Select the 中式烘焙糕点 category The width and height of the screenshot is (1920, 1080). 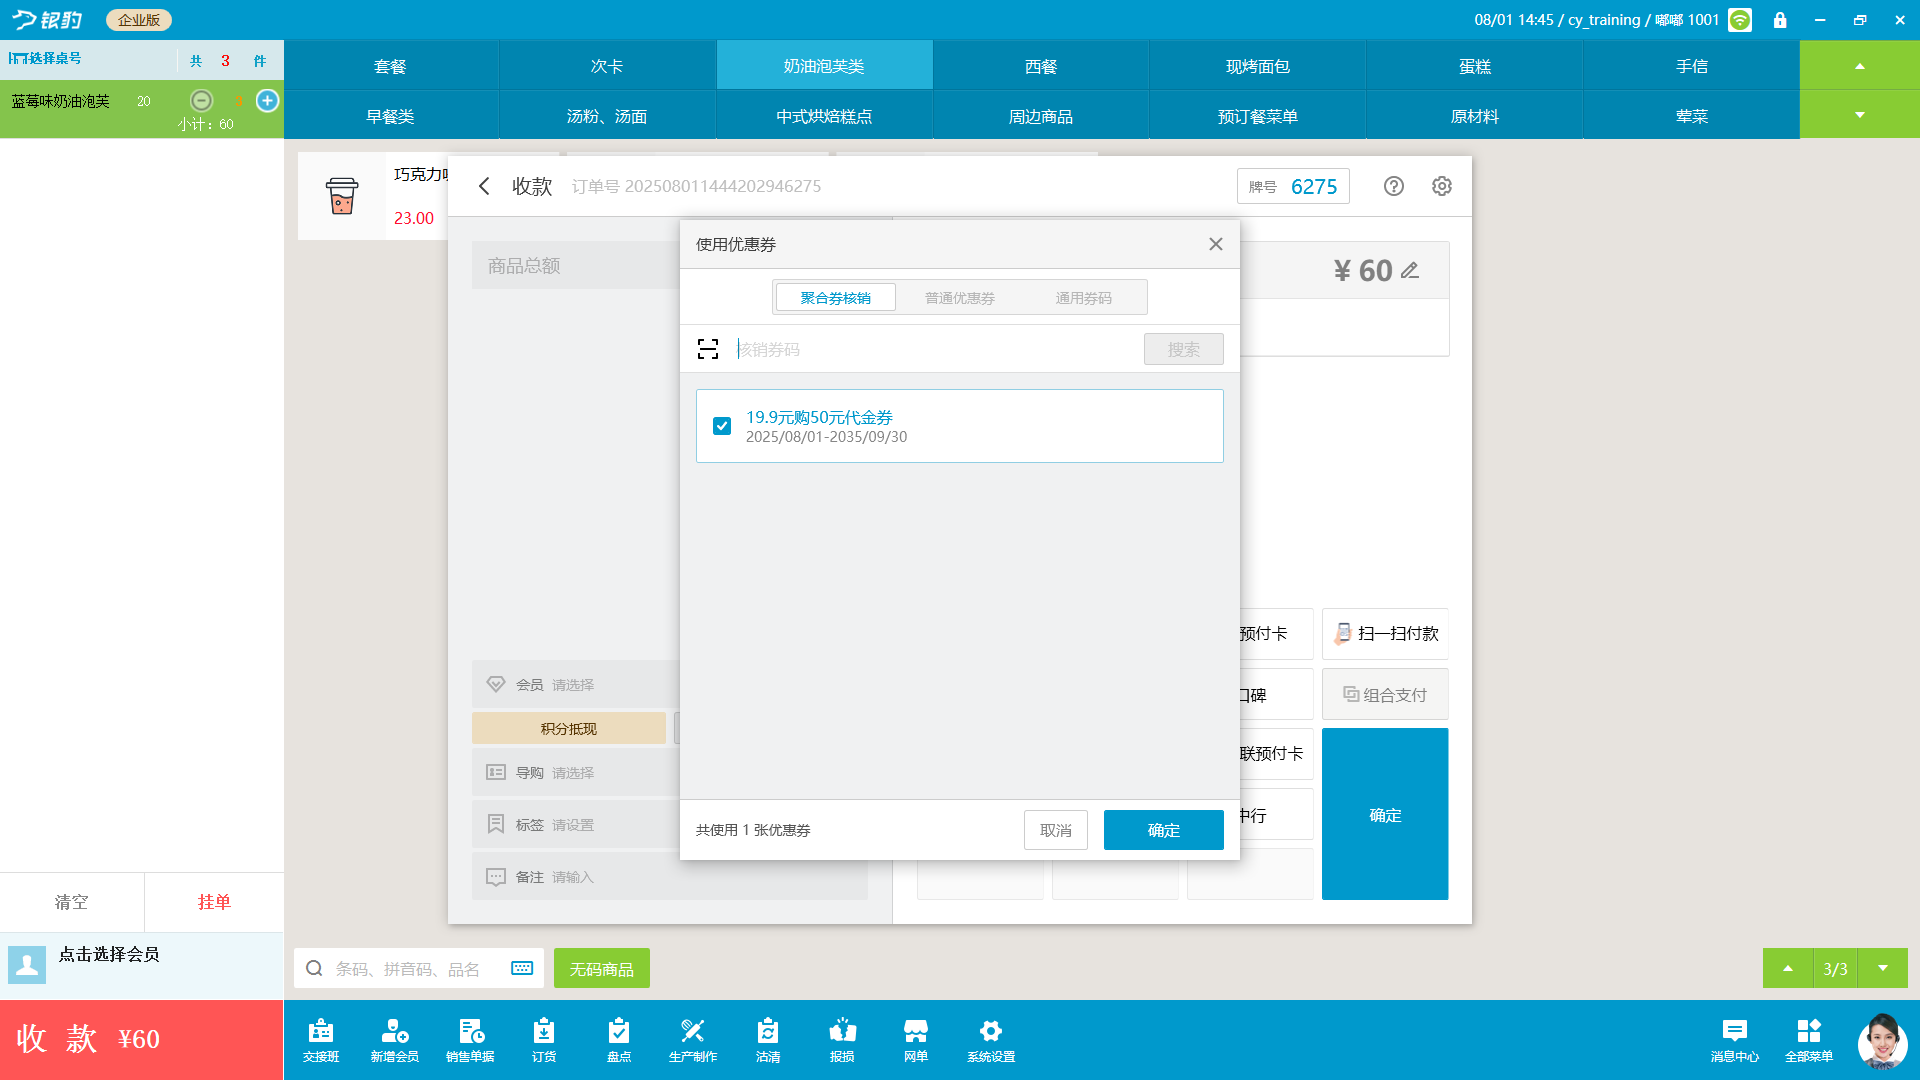tap(824, 116)
